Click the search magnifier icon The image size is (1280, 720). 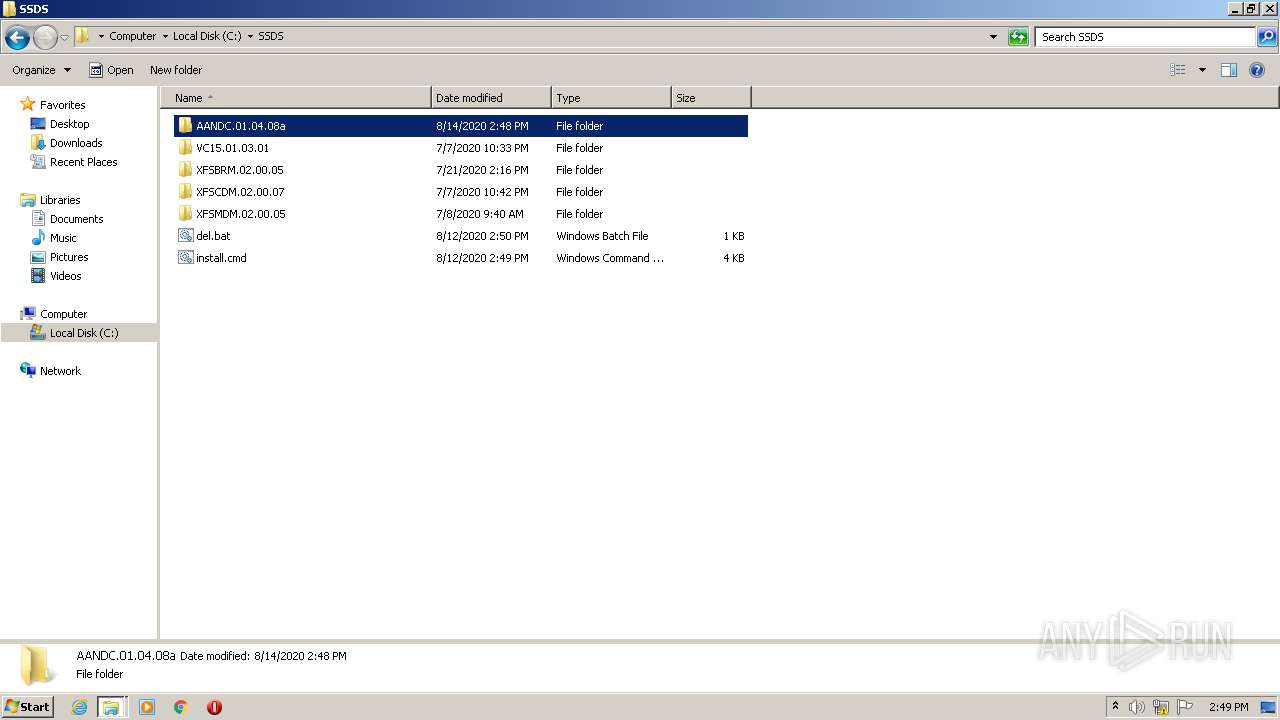tap(1267, 37)
